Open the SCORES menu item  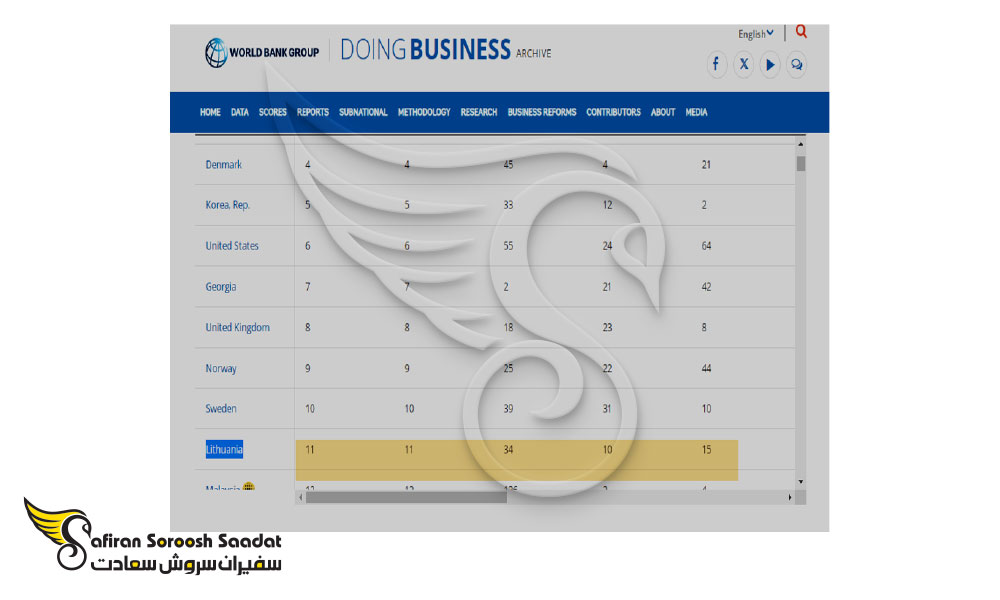tap(272, 112)
